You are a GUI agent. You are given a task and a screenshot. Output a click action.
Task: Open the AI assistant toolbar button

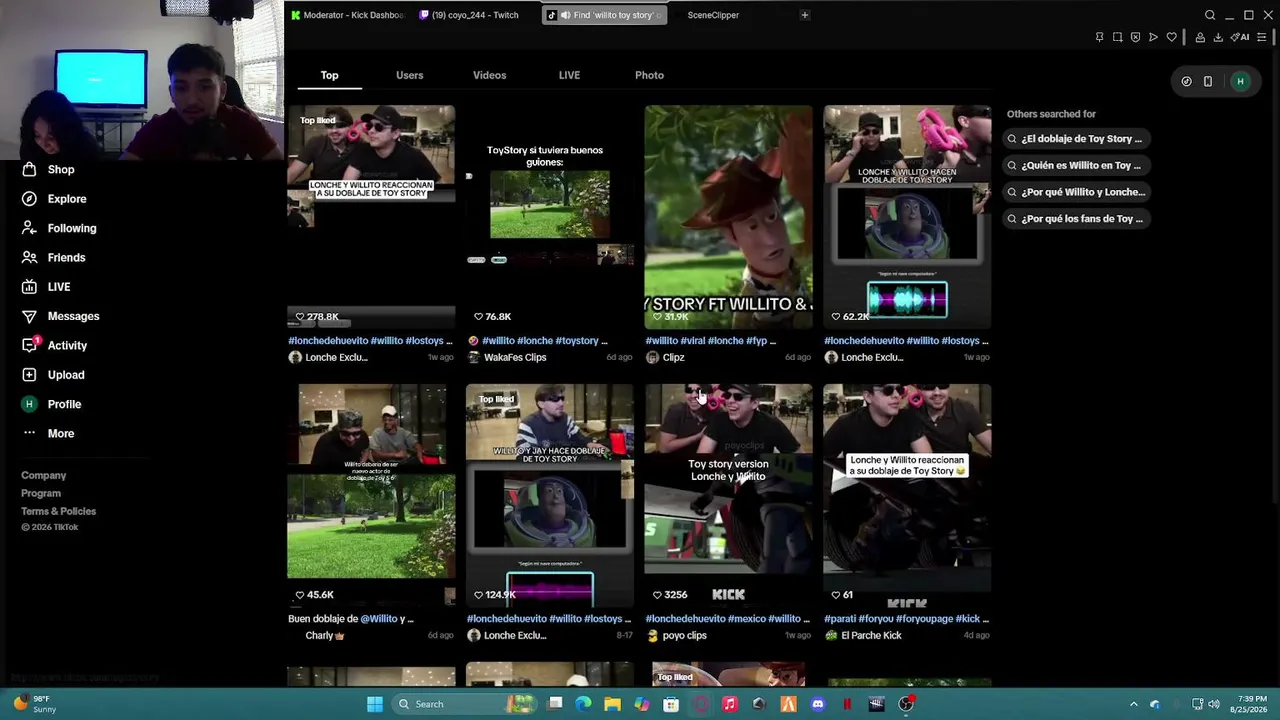click(x=1240, y=37)
